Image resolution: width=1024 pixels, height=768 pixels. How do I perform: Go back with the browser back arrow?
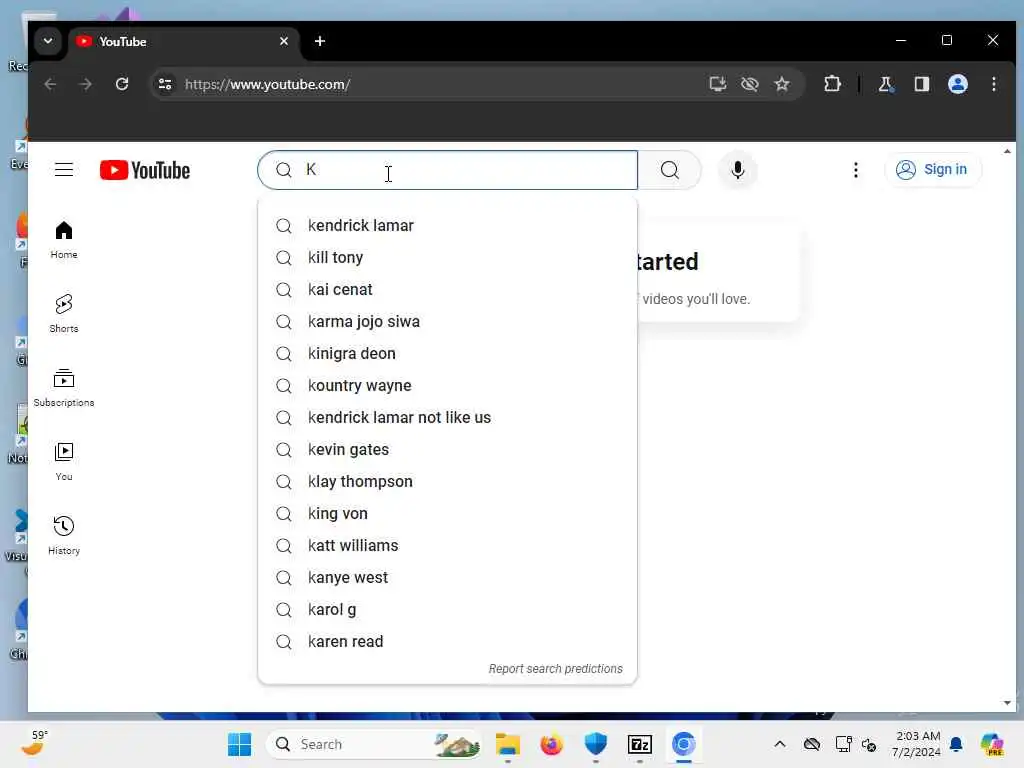(x=50, y=84)
